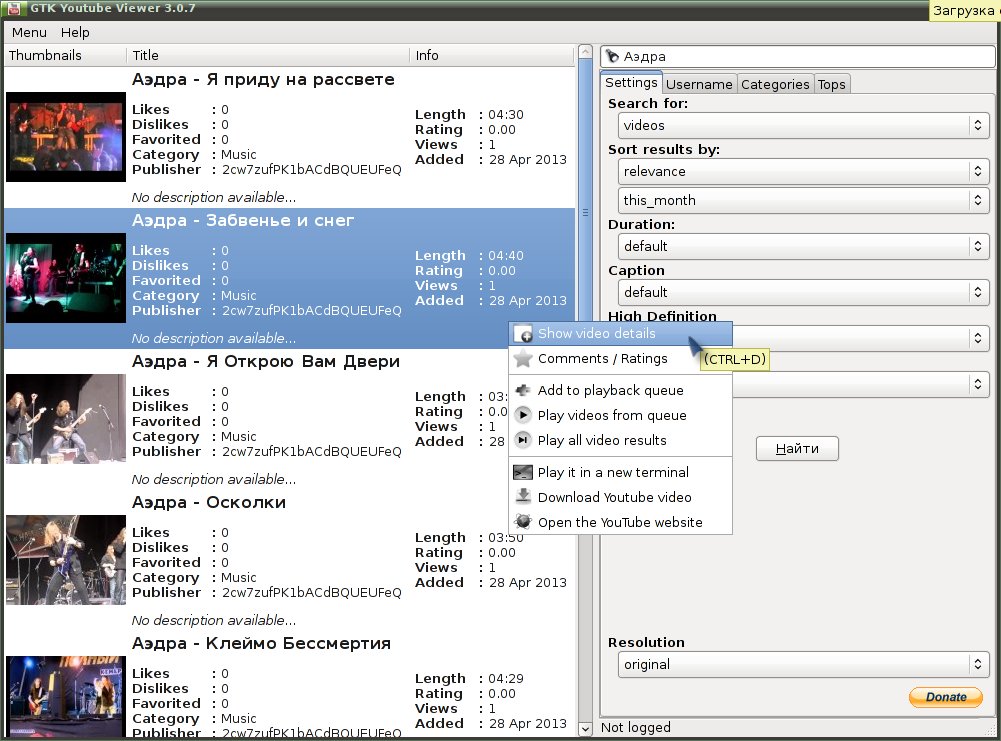Click the Найти search button
Screen dimensions: 1001x741
[x=797, y=448]
